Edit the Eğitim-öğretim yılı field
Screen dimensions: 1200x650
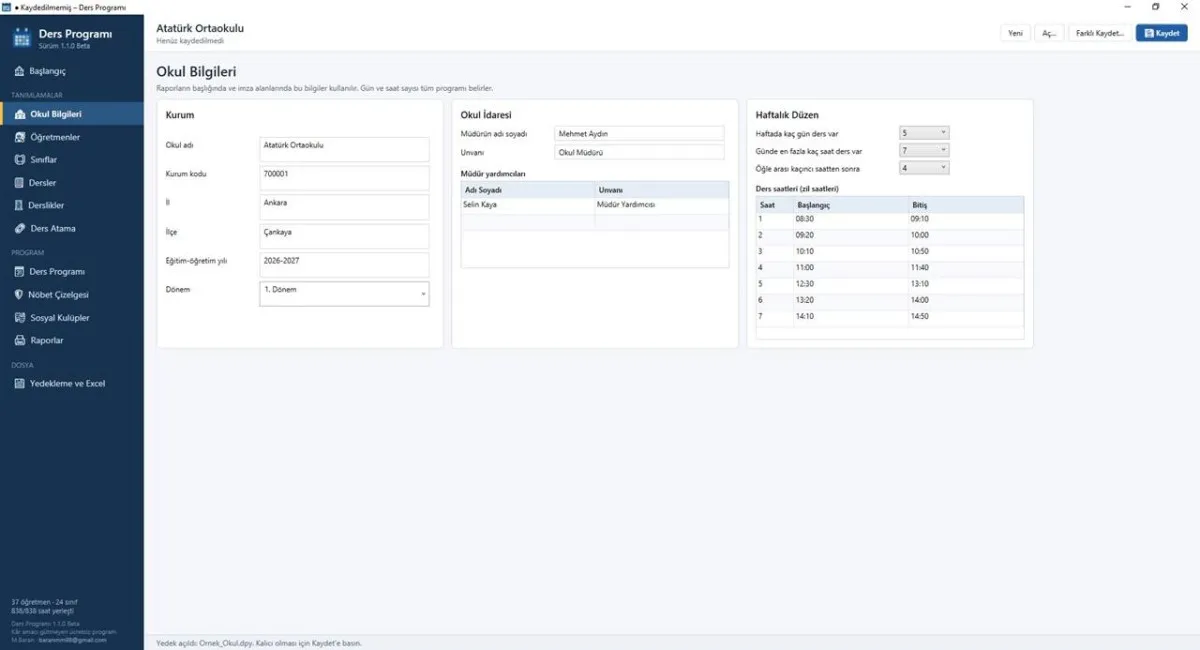[x=344, y=265]
